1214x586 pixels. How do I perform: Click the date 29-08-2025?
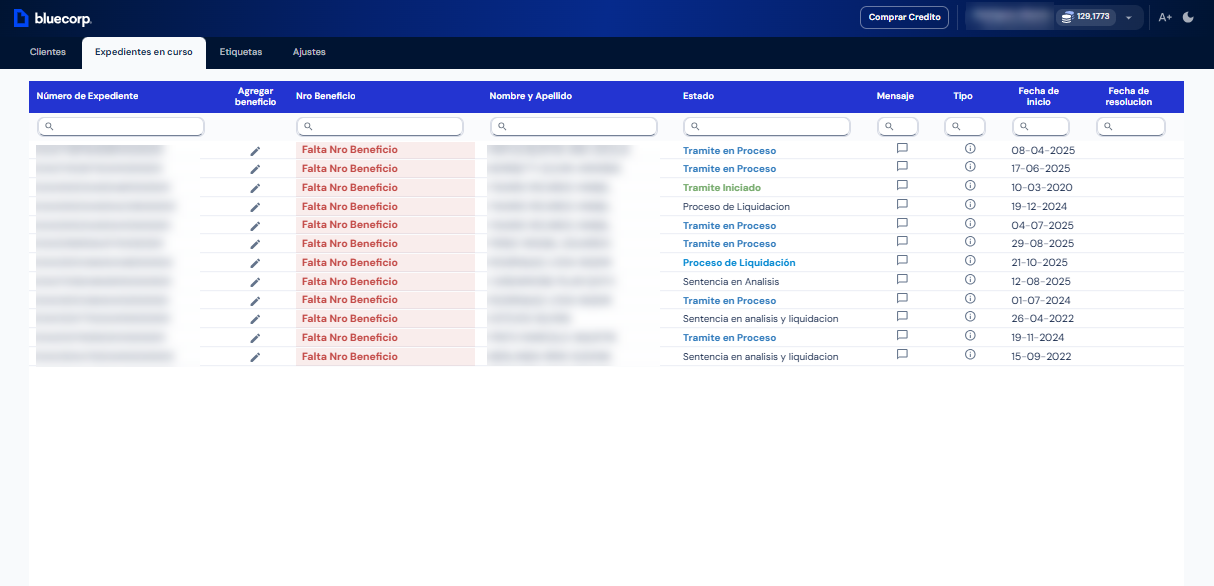pos(1043,244)
